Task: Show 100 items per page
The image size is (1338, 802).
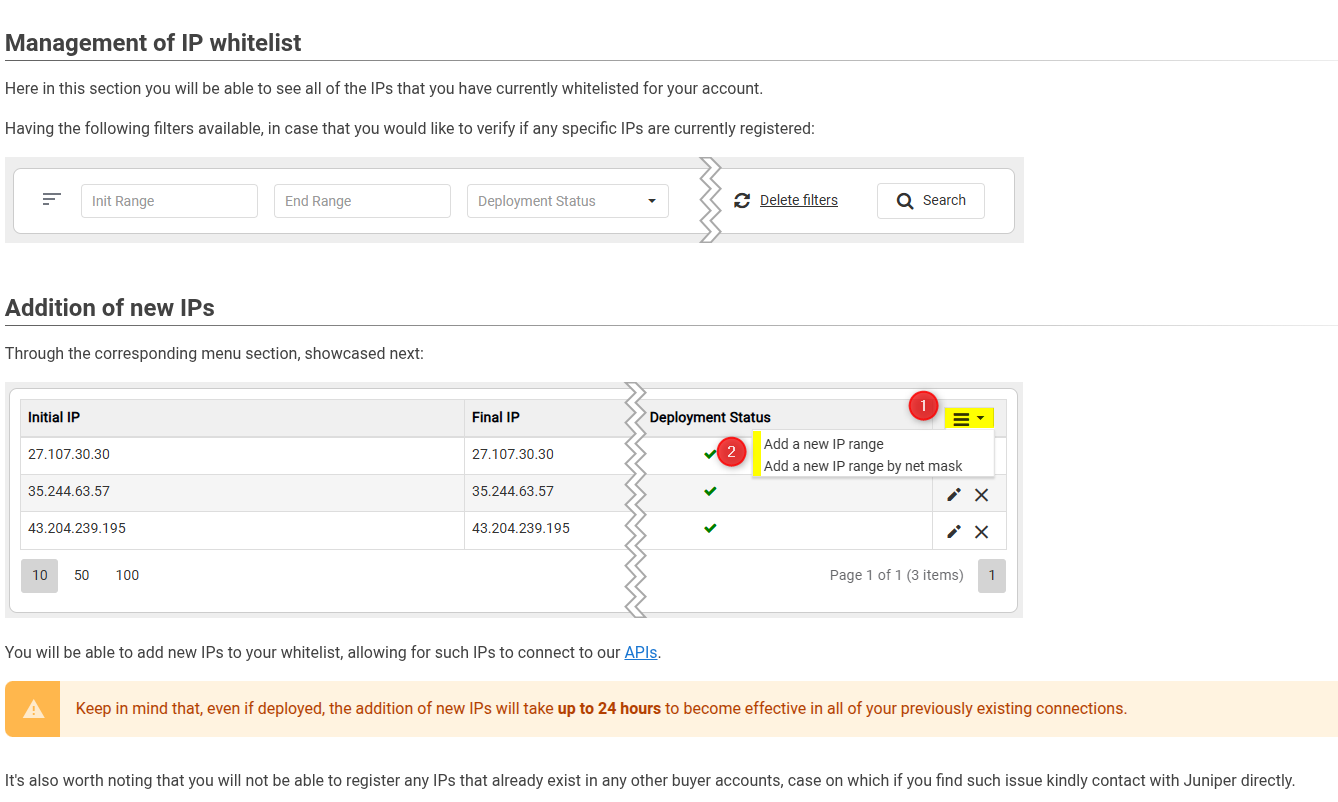Action: tap(127, 576)
